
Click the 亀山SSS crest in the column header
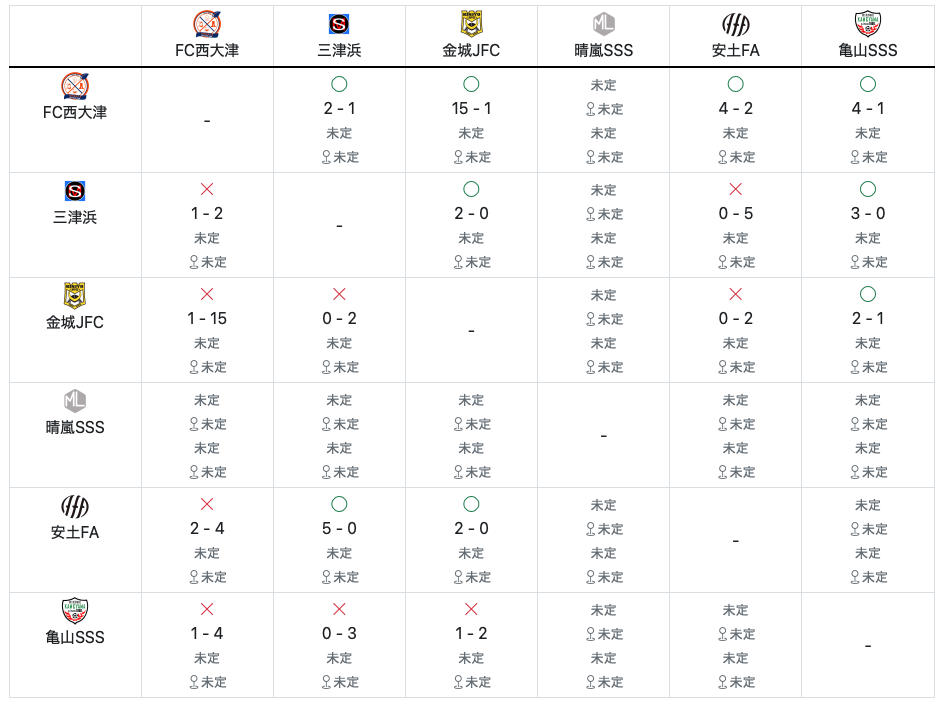(x=867, y=24)
